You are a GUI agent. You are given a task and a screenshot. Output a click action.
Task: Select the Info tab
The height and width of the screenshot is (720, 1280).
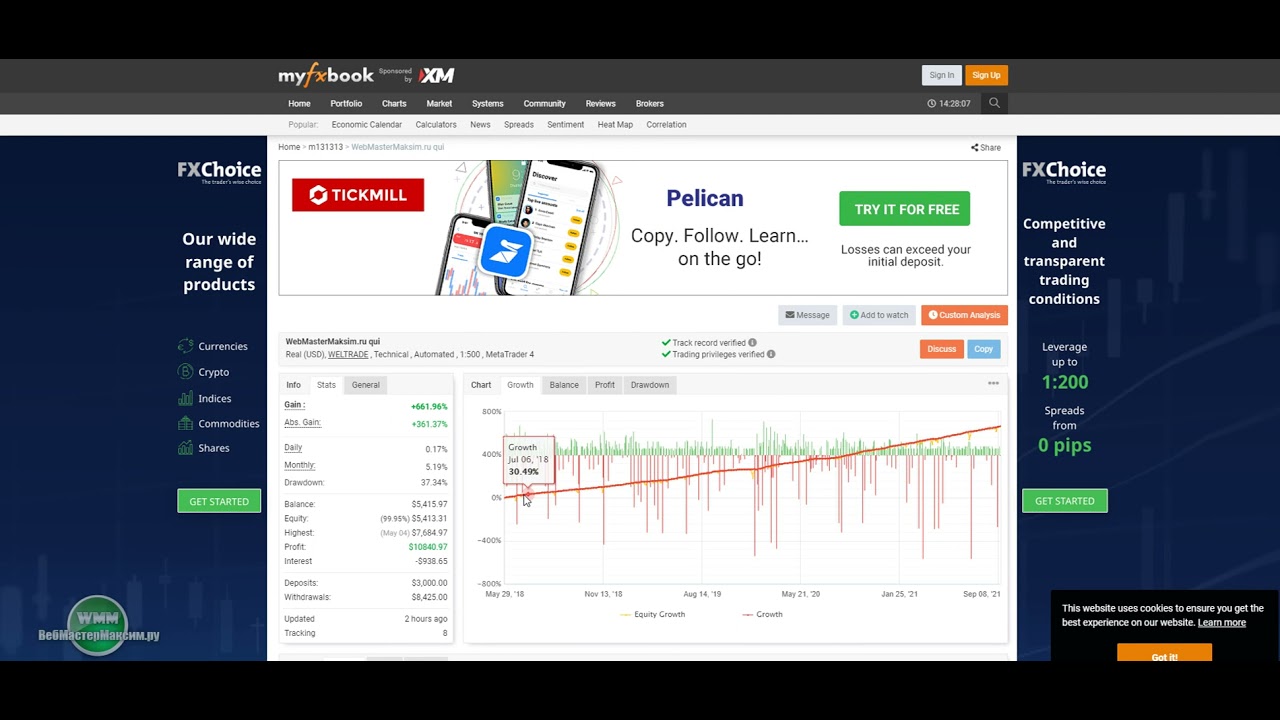point(293,385)
